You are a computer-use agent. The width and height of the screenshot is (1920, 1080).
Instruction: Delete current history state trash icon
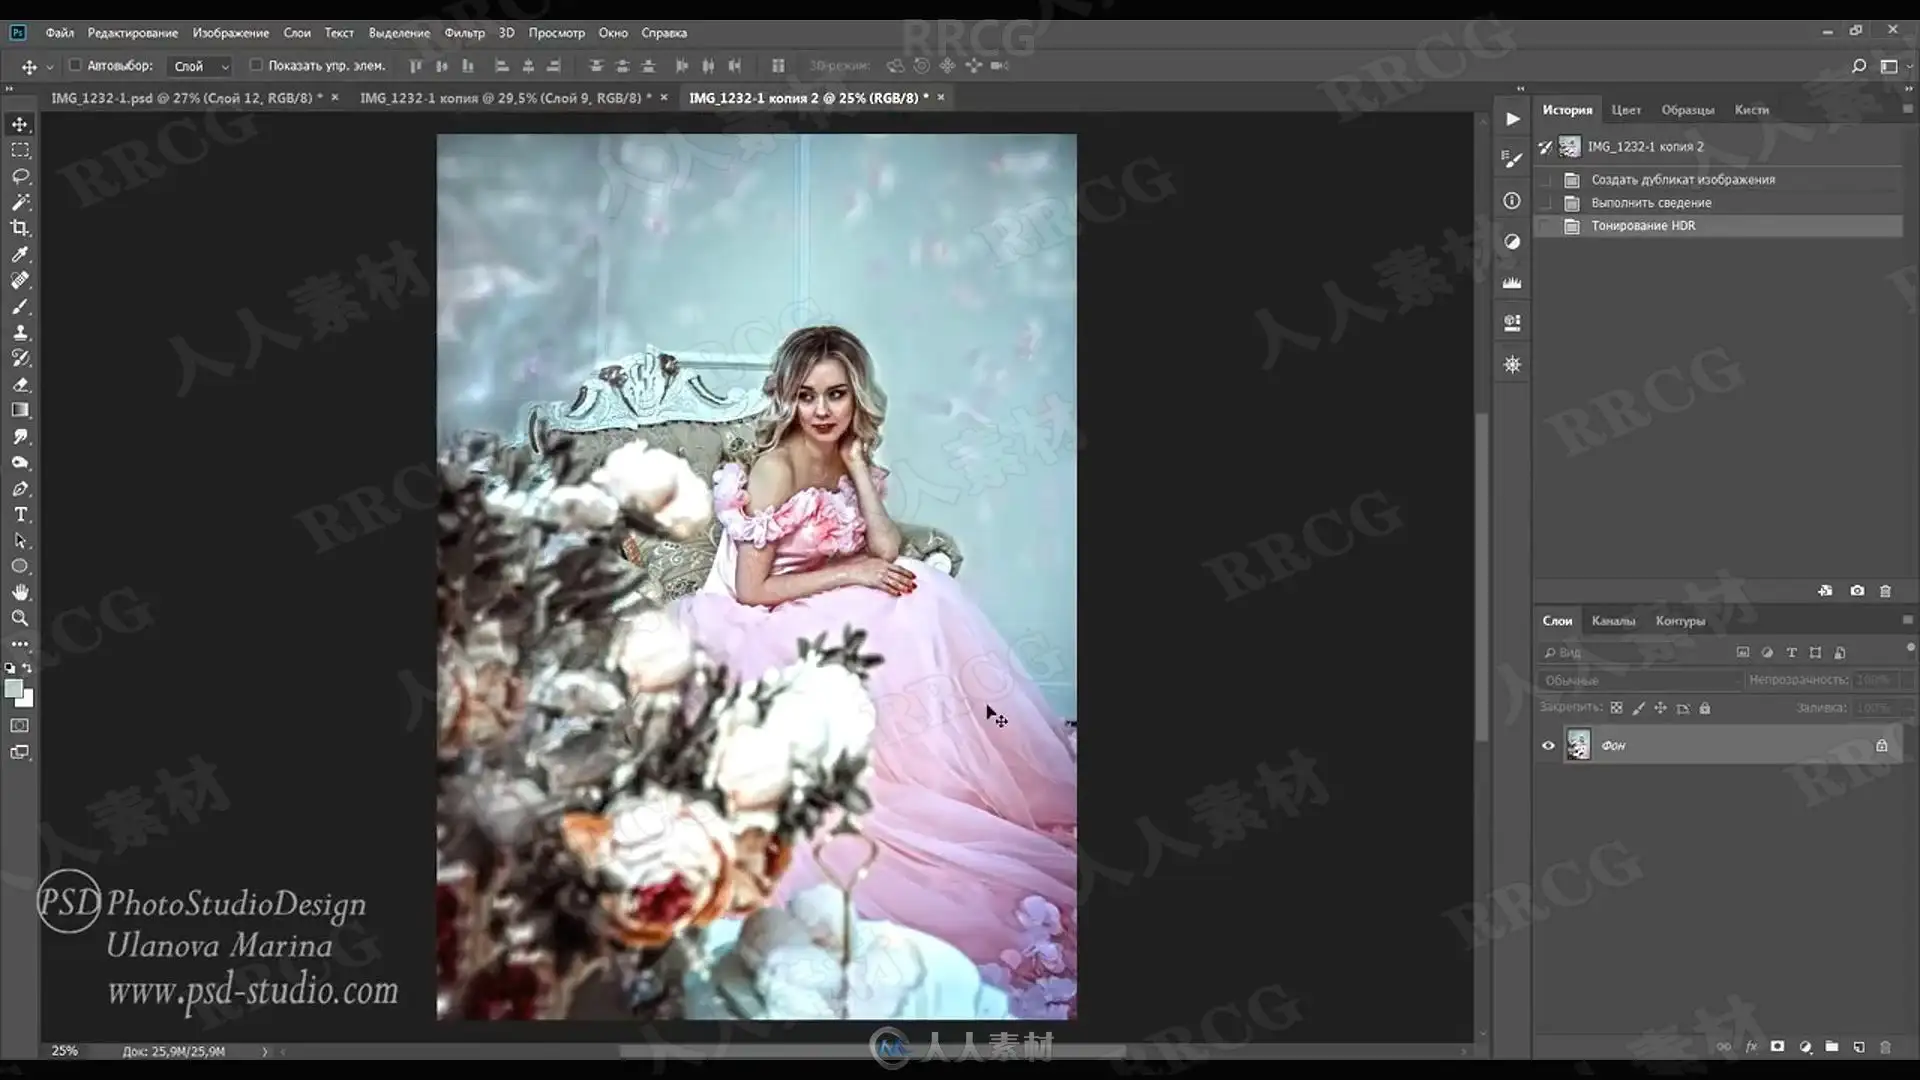coord(1885,591)
